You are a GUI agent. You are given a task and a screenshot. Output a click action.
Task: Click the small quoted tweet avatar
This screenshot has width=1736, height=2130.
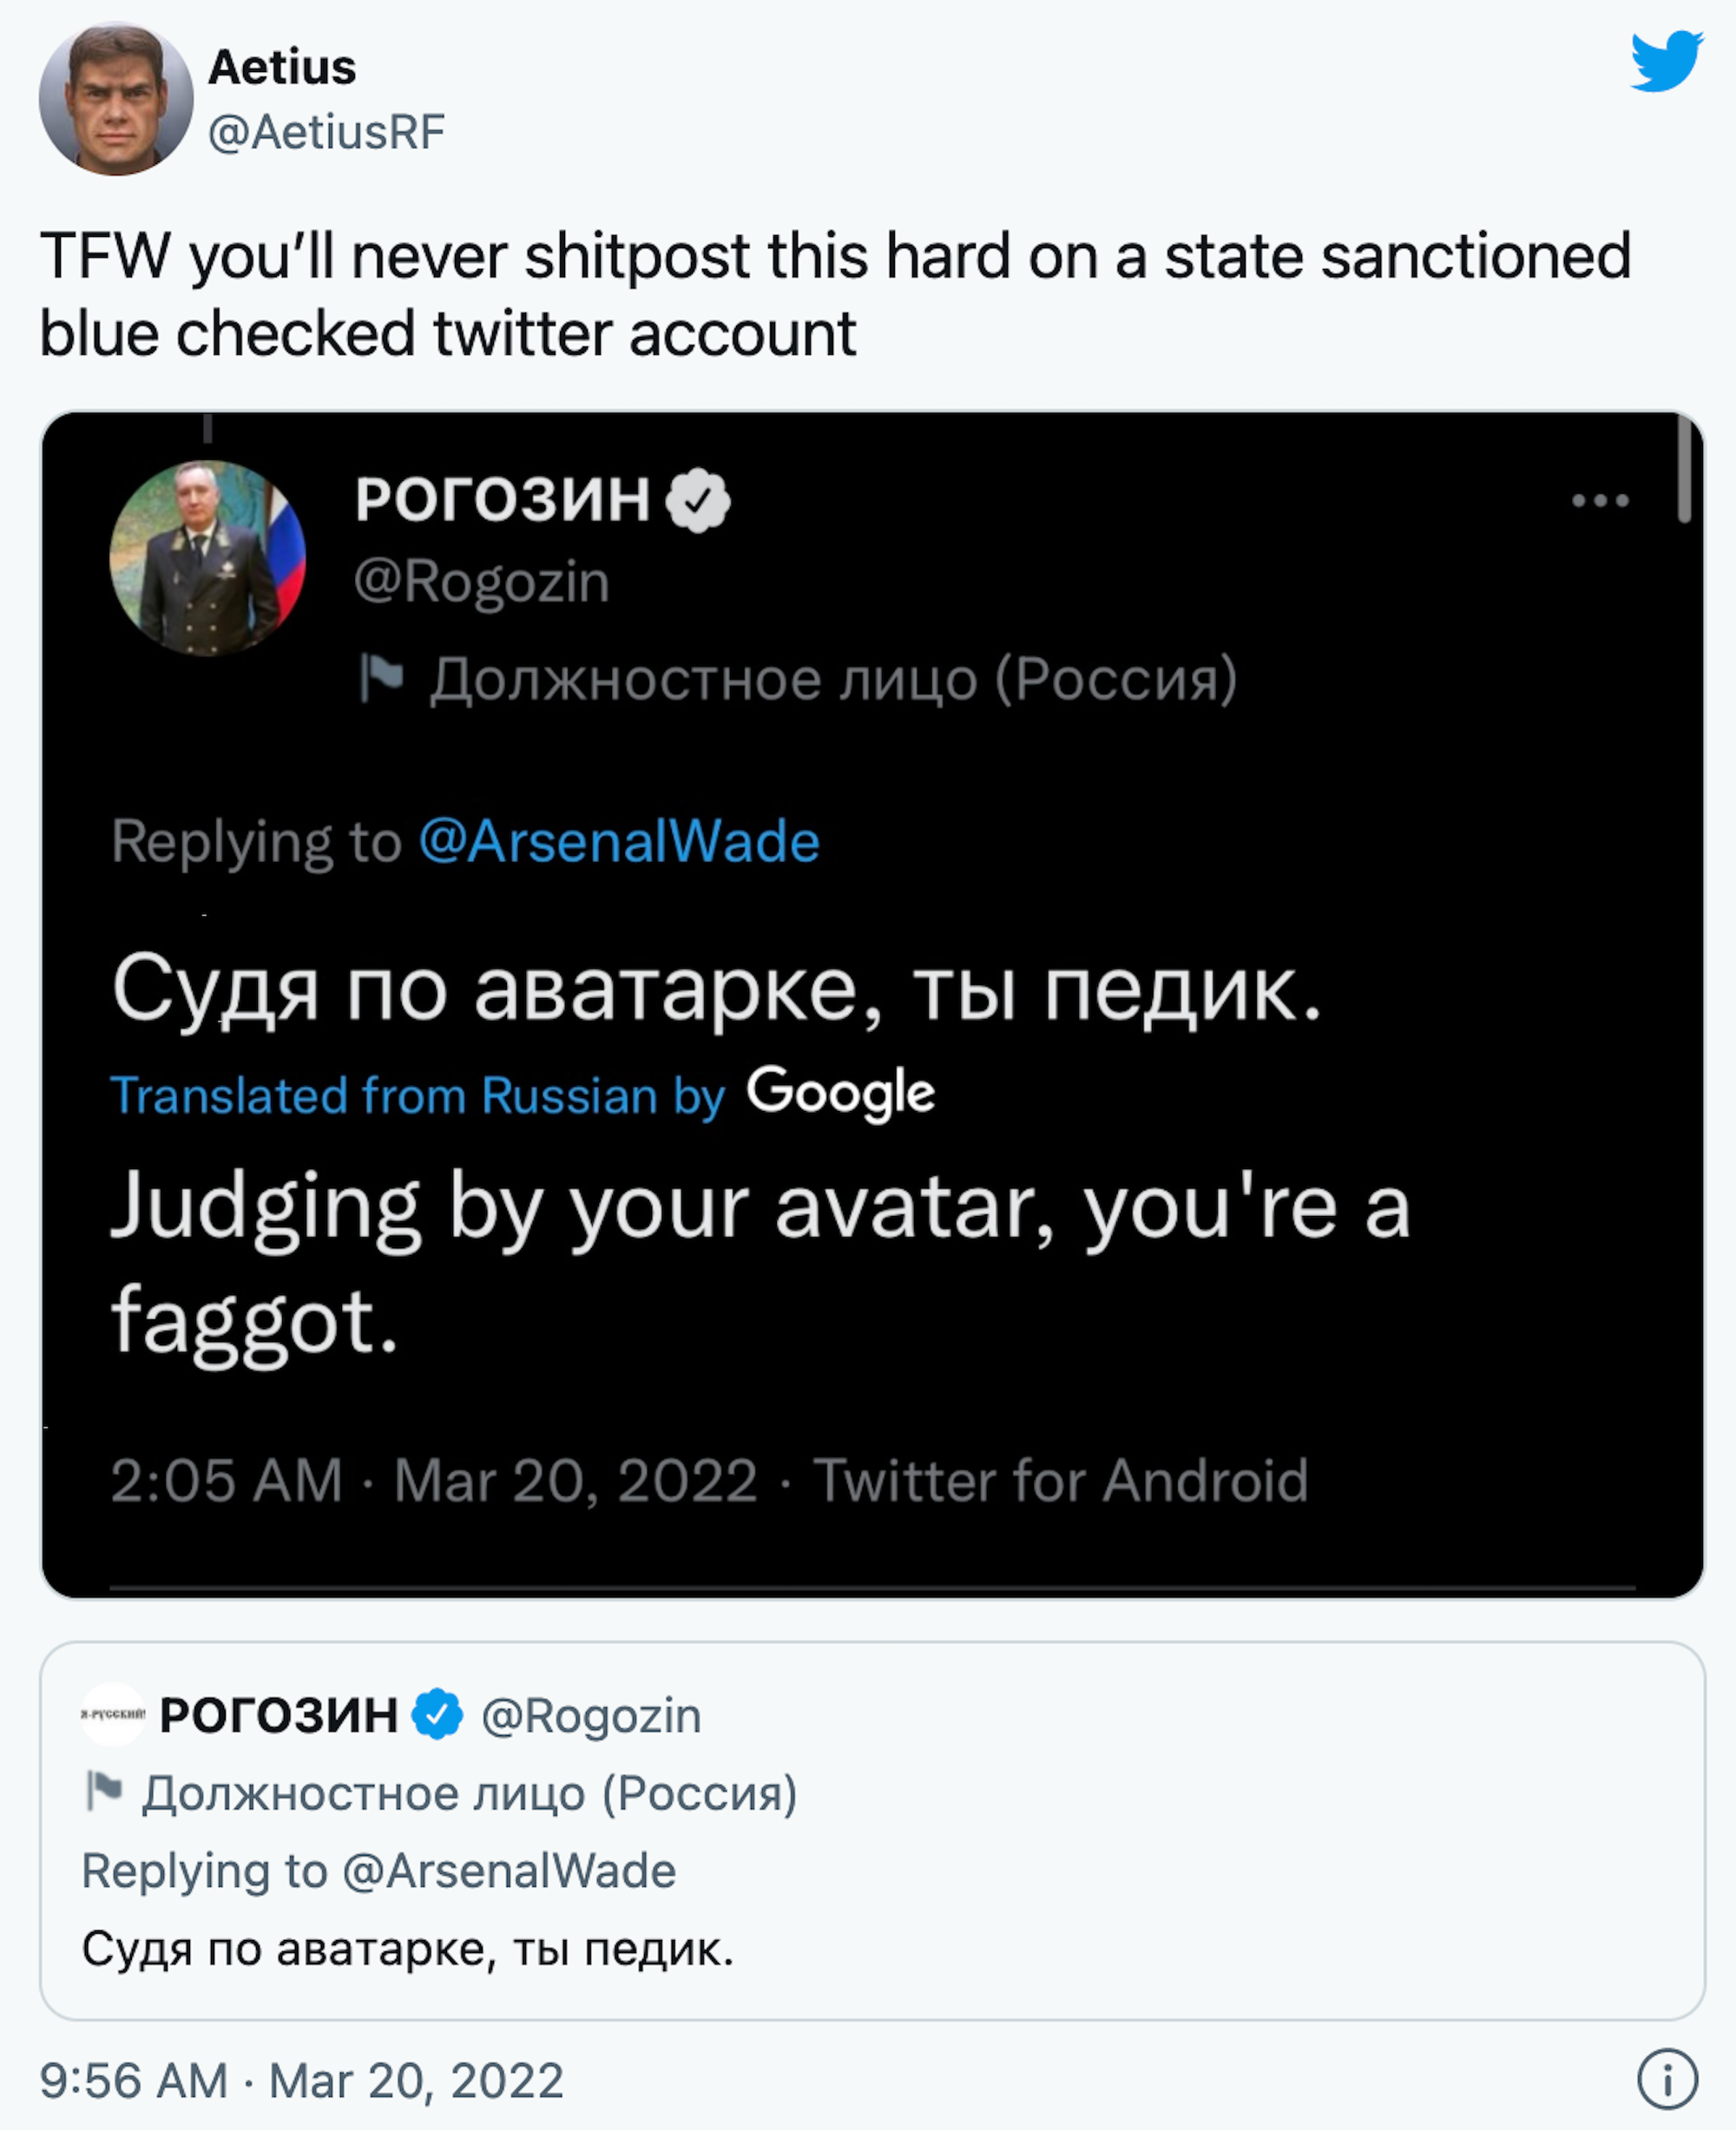tap(112, 1714)
